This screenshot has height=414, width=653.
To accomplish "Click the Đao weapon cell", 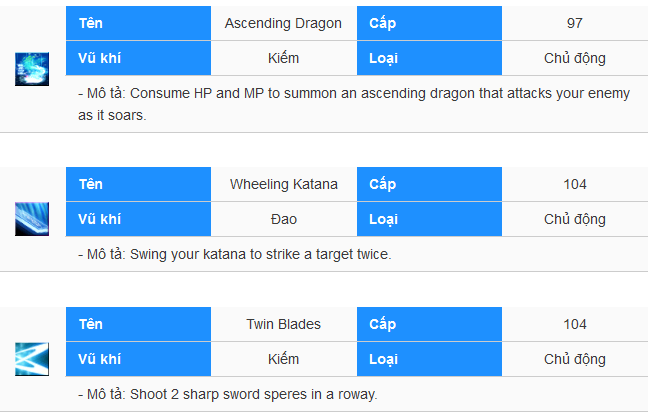I will click(284, 219).
